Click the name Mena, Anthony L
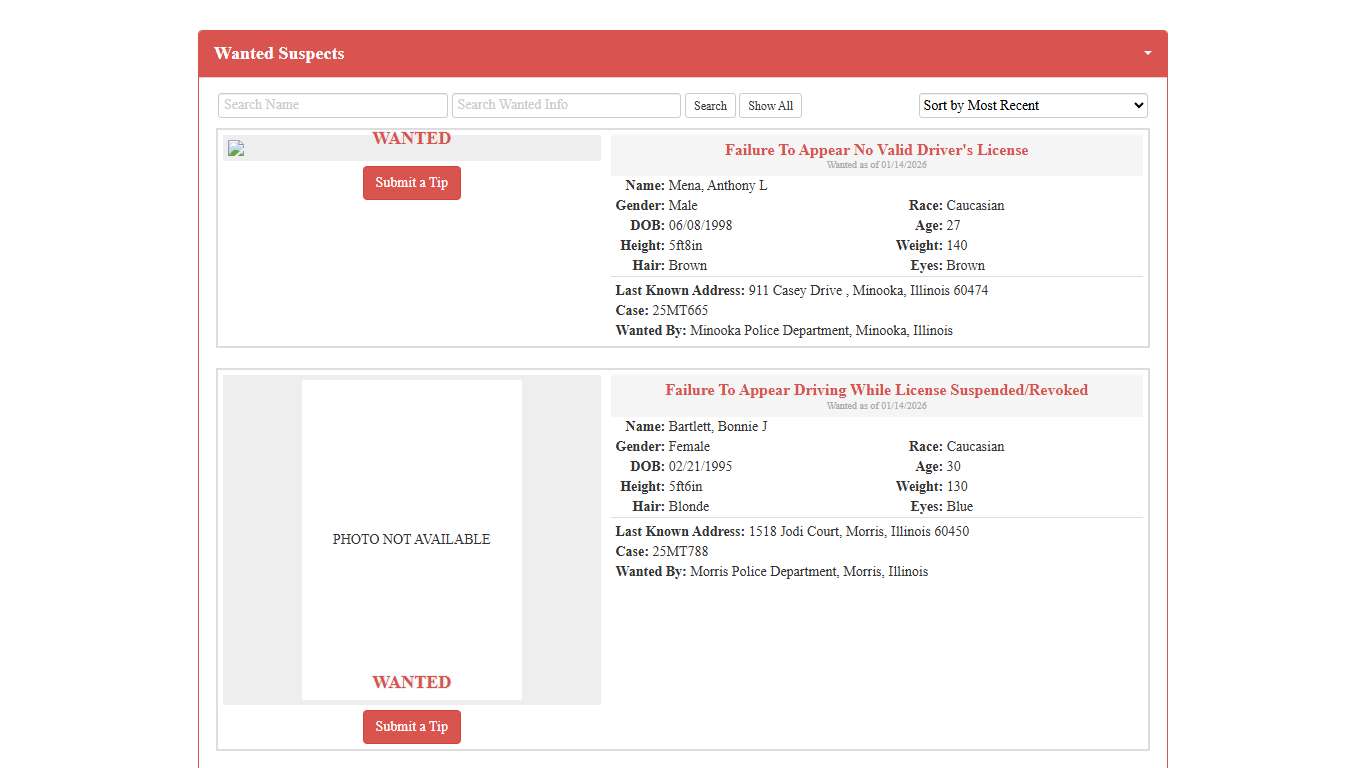The height and width of the screenshot is (768, 1366). click(x=717, y=186)
